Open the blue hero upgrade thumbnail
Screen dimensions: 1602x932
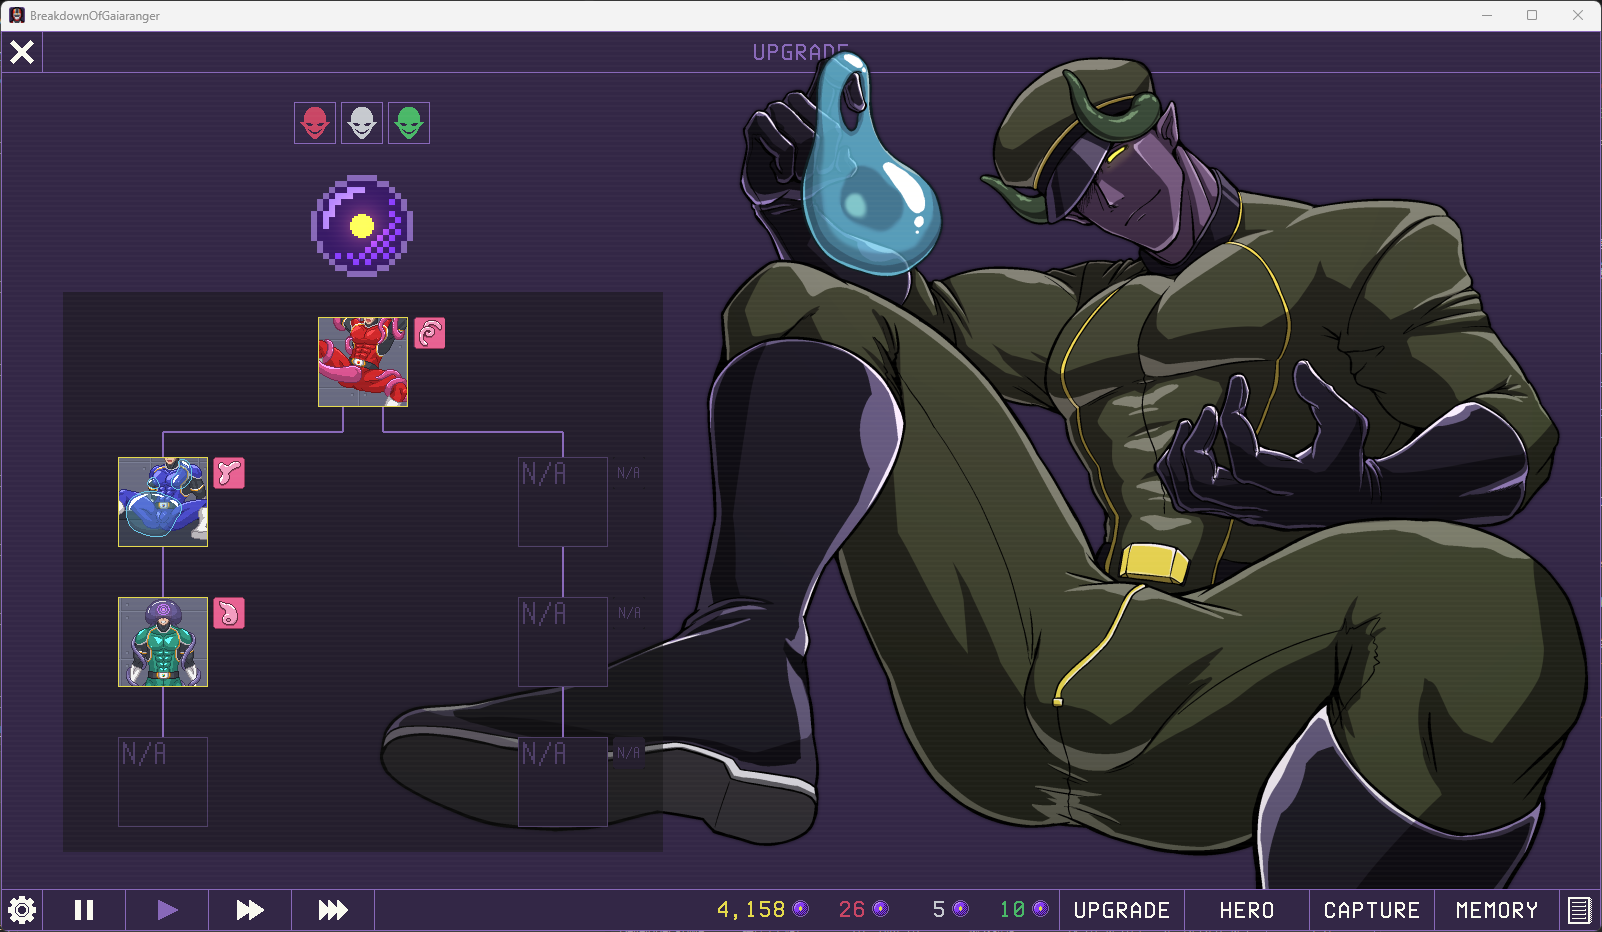point(163,502)
